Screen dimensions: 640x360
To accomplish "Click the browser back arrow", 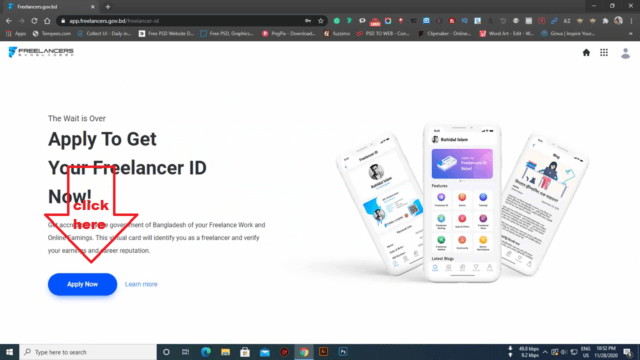I will pos(9,21).
